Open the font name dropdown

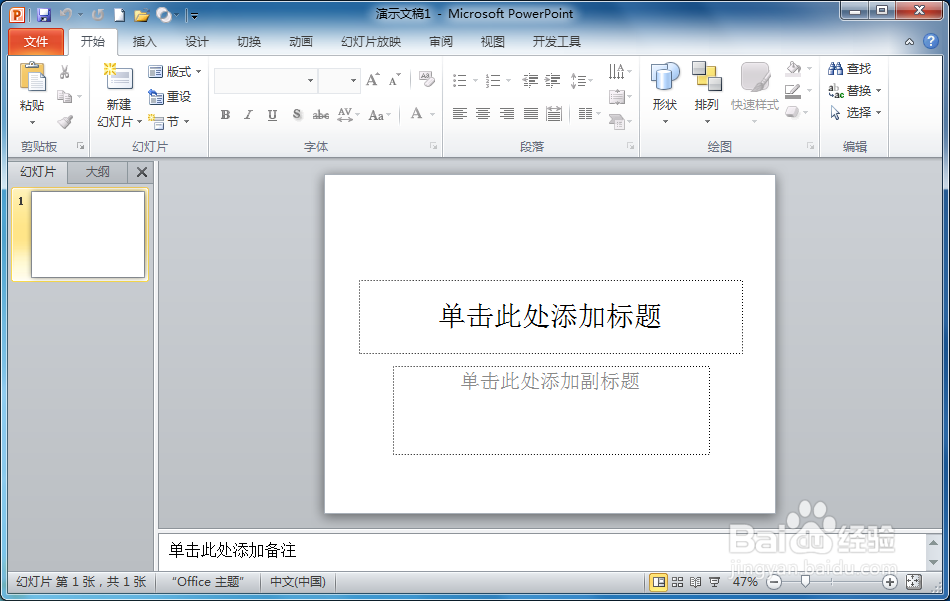click(x=310, y=81)
